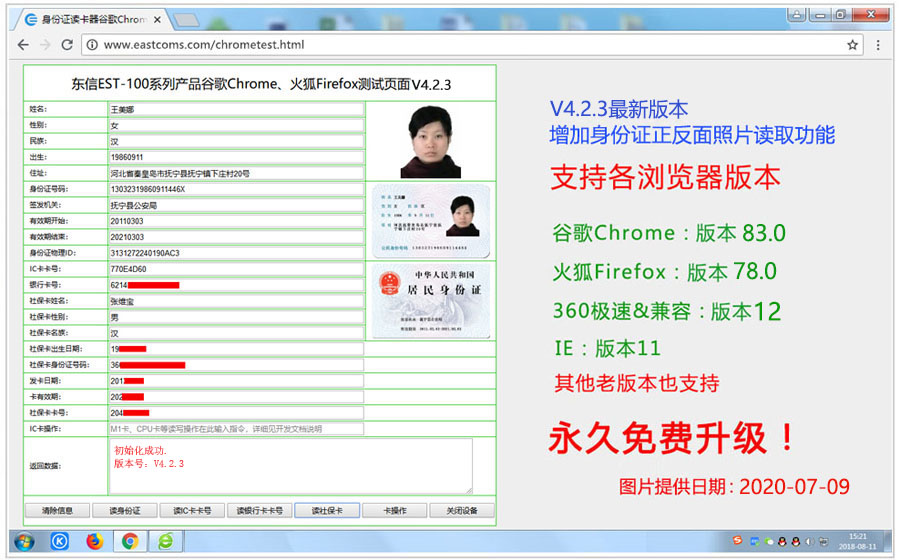This screenshot has width=900, height=560.
Task: Open Firefox from the taskbar
Action: tap(95, 541)
